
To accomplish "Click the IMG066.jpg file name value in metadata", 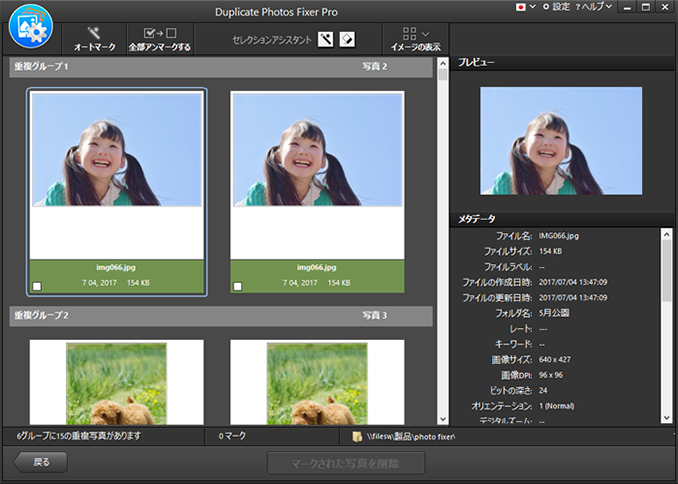I will click(x=558, y=236).
